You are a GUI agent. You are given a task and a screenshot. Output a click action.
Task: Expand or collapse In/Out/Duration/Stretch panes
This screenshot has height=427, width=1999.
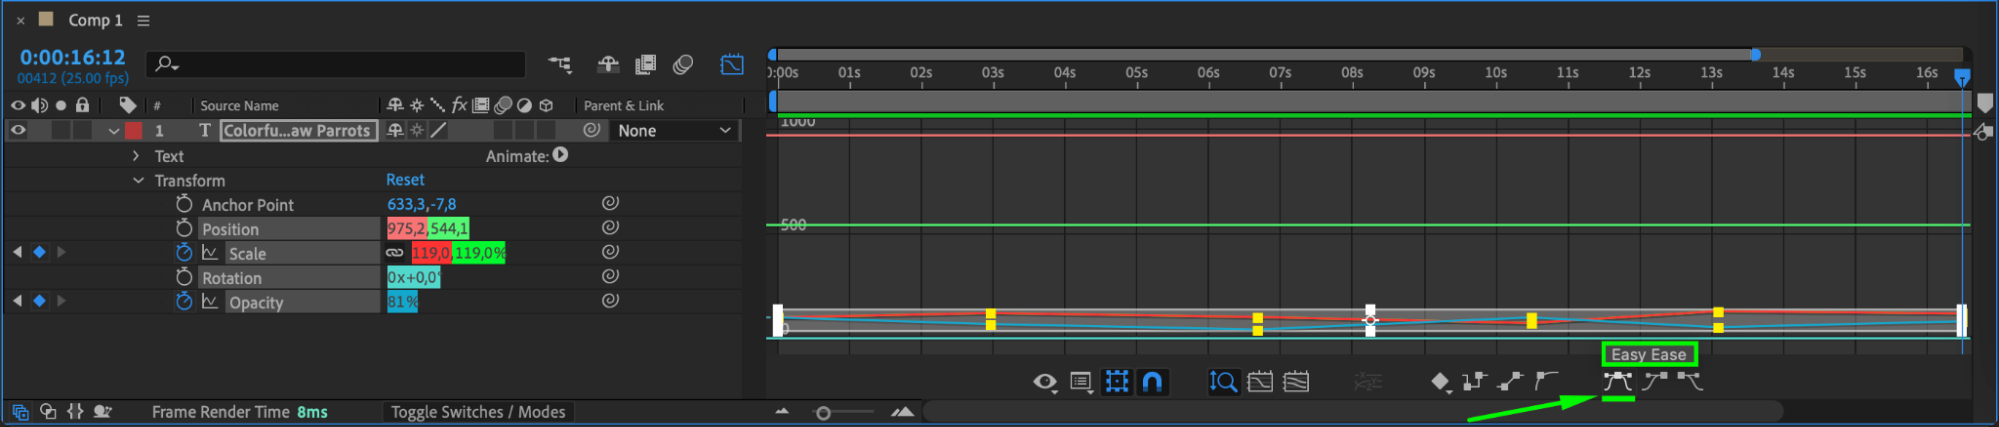click(x=75, y=411)
